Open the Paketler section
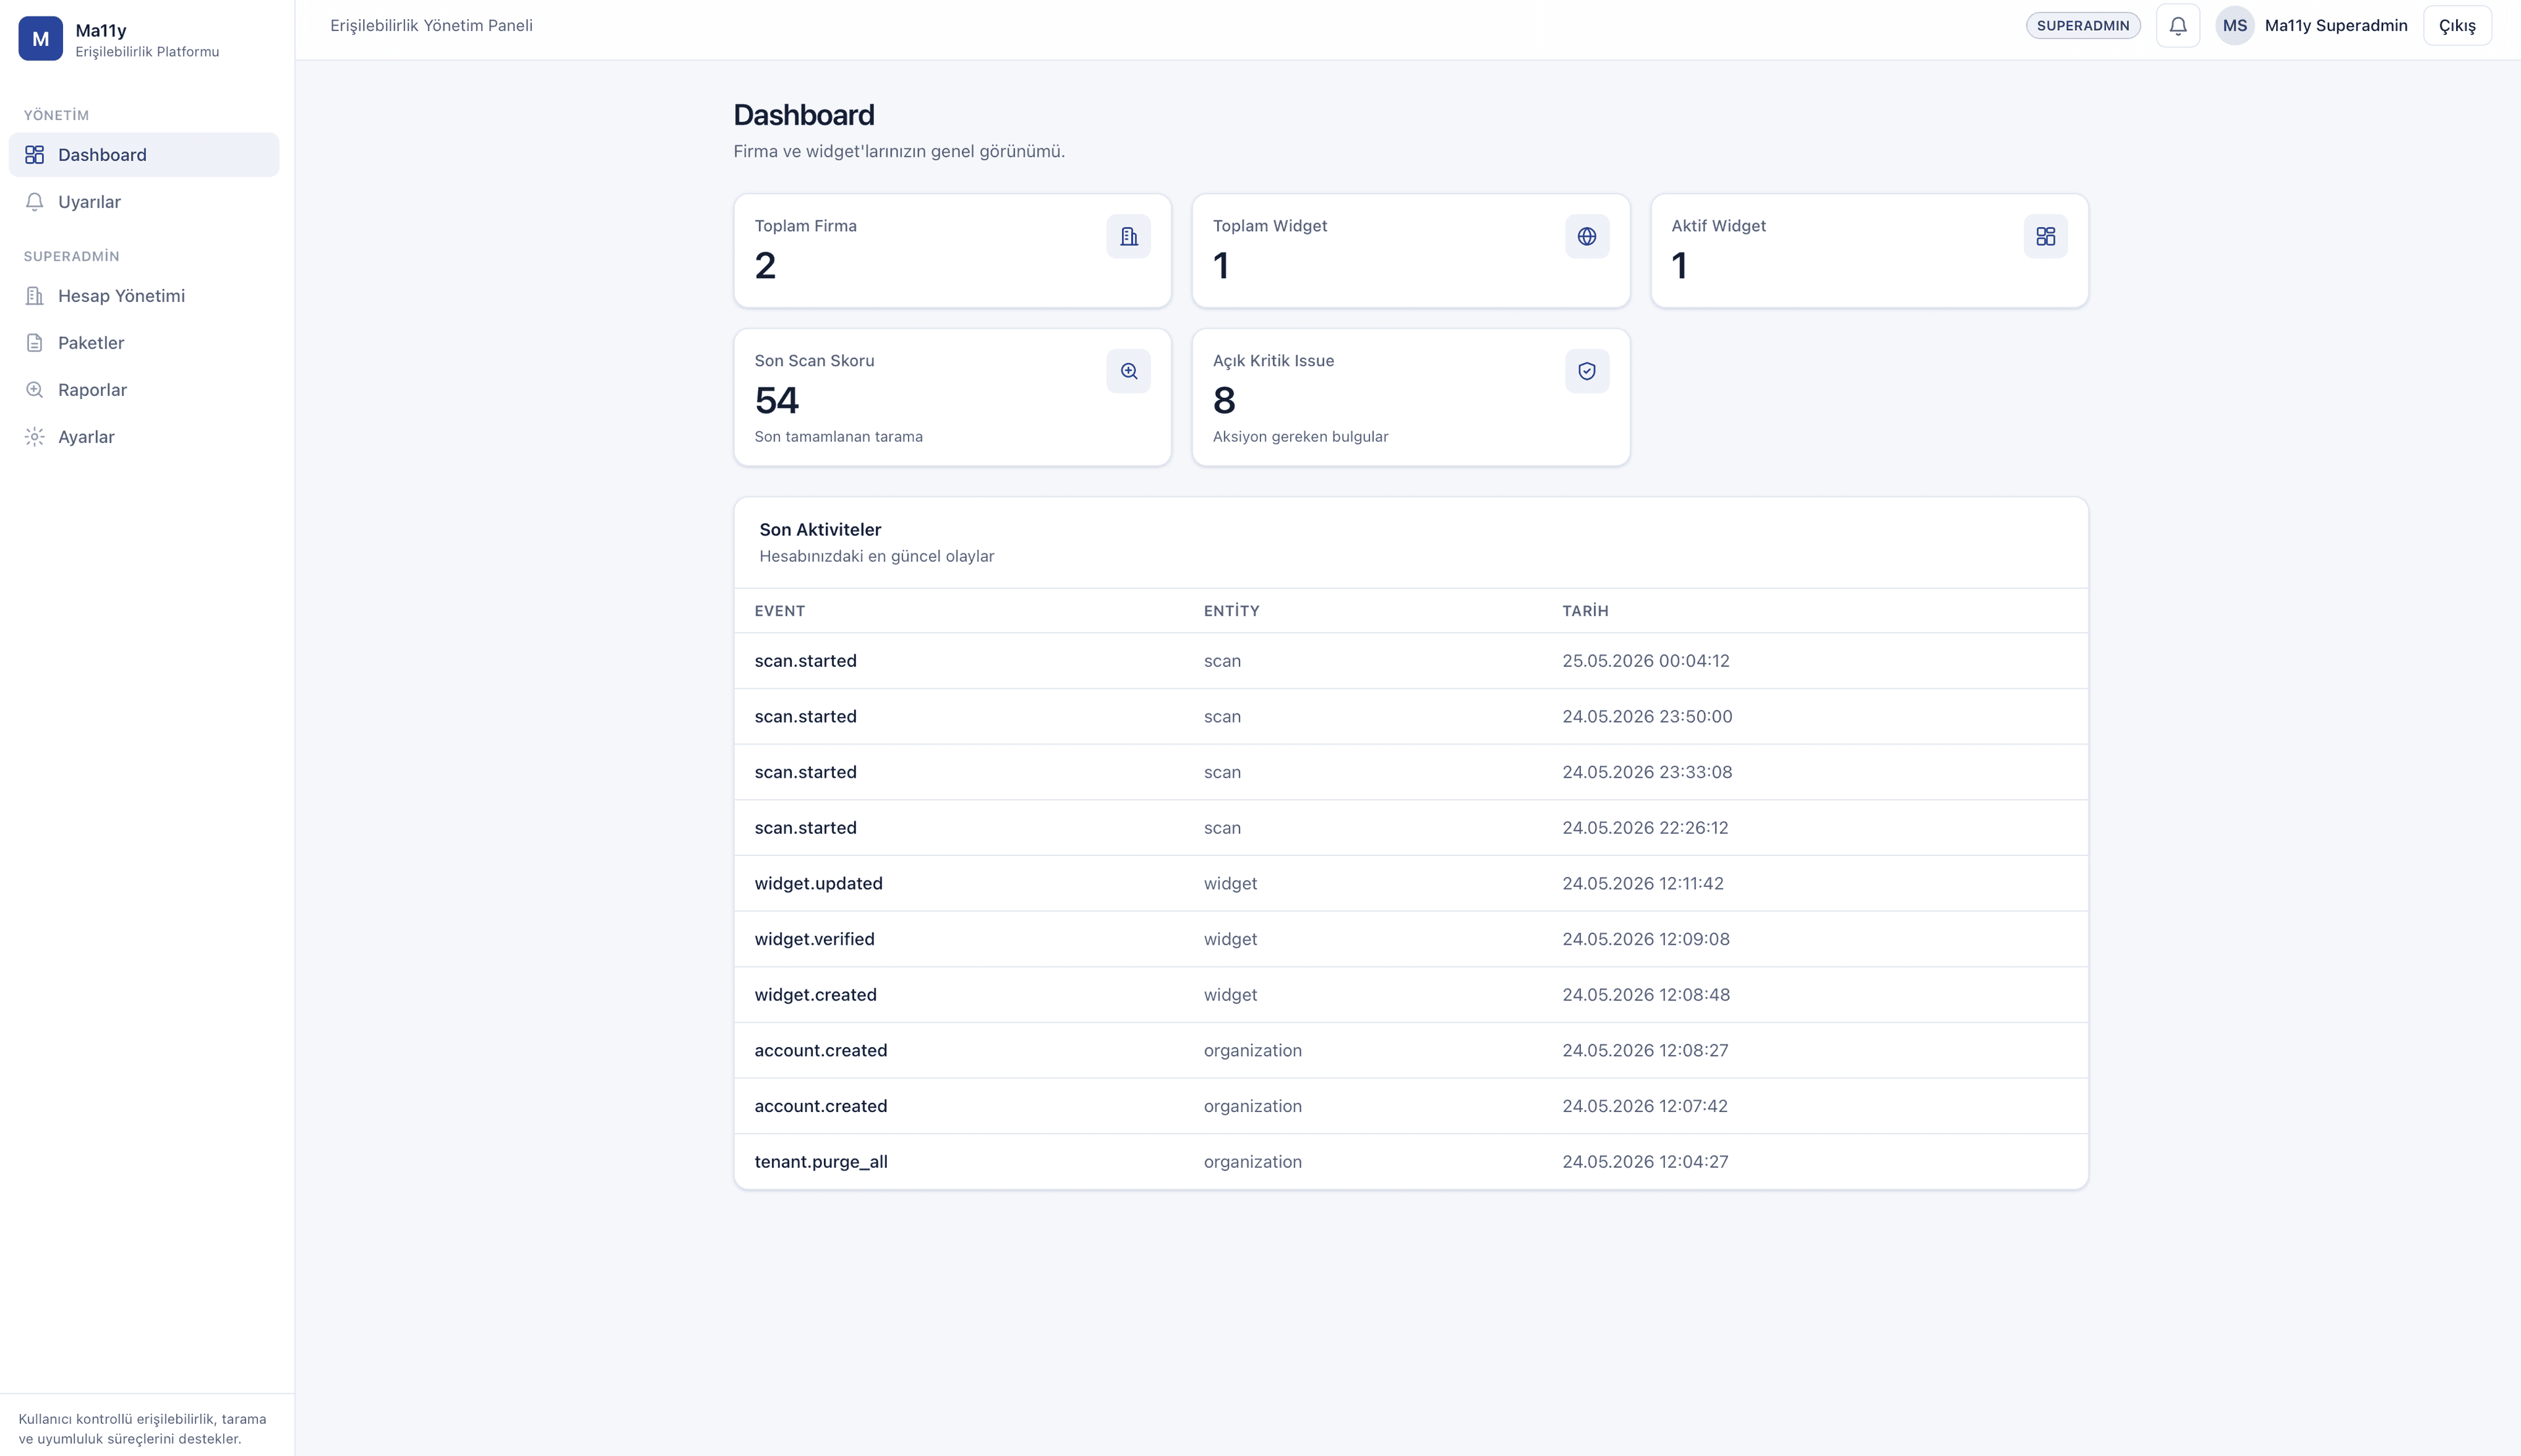 click(144, 343)
